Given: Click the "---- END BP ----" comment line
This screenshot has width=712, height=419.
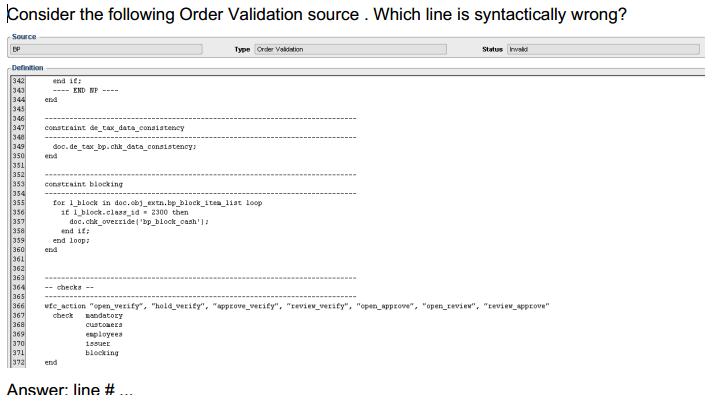Looking at the screenshot, I should pyautogui.click(x=89, y=90).
